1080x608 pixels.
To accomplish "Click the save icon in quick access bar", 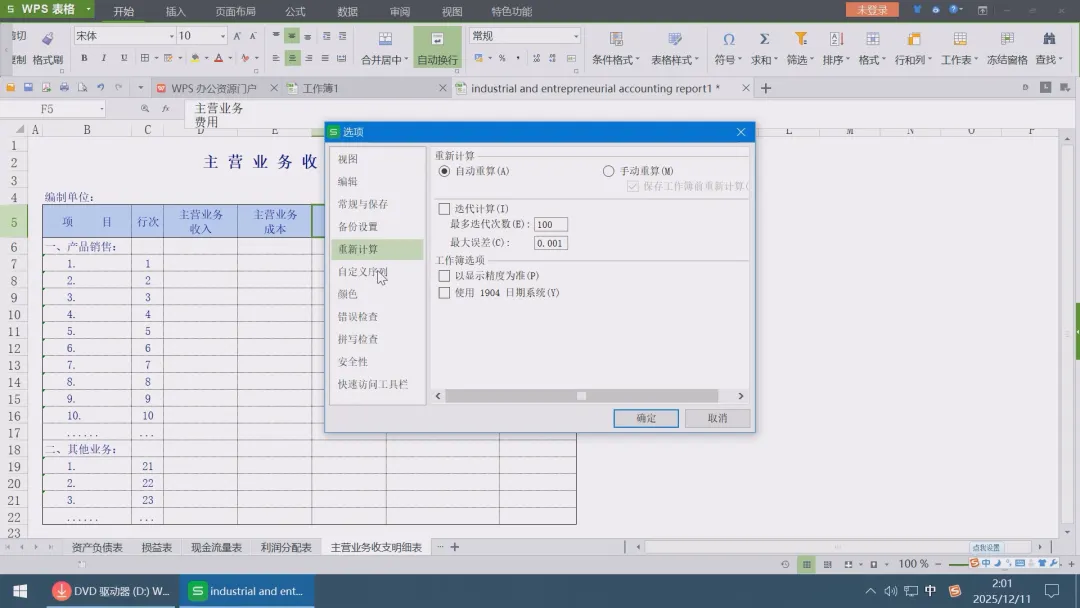I will pos(28,88).
